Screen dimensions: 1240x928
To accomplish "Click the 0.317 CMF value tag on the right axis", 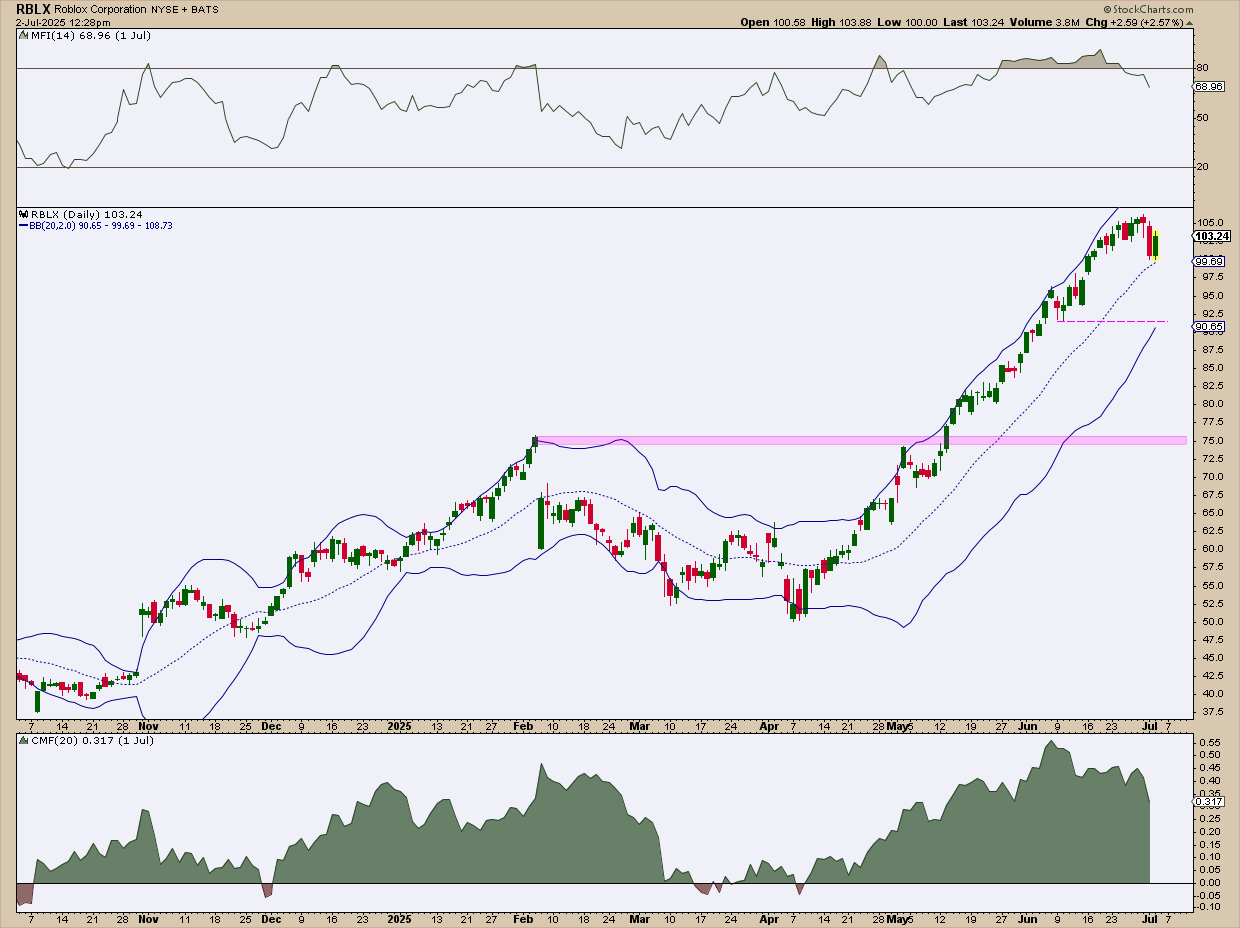I will 1207,802.
